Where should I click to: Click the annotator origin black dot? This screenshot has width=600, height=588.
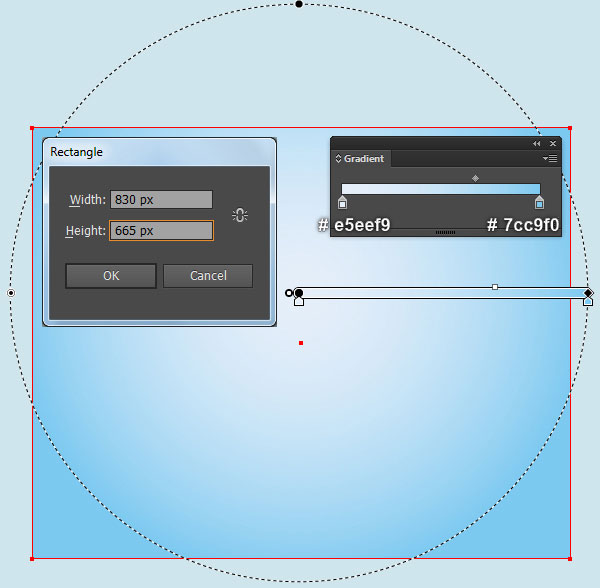(299, 293)
